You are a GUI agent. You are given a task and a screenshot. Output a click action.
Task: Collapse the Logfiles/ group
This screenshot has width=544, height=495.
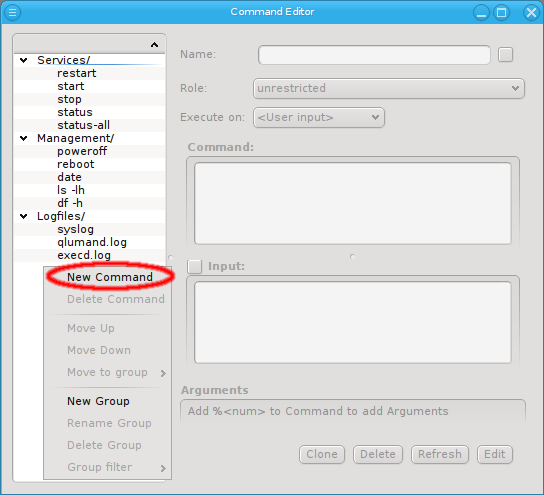click(24, 216)
